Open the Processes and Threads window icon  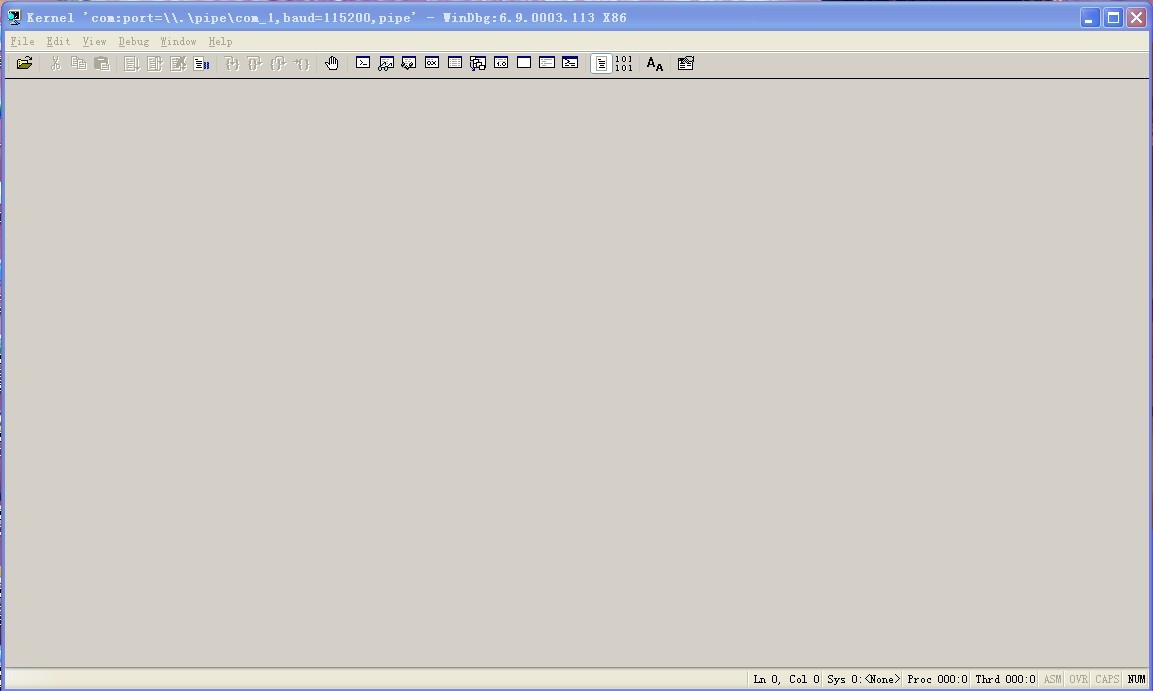pos(547,63)
